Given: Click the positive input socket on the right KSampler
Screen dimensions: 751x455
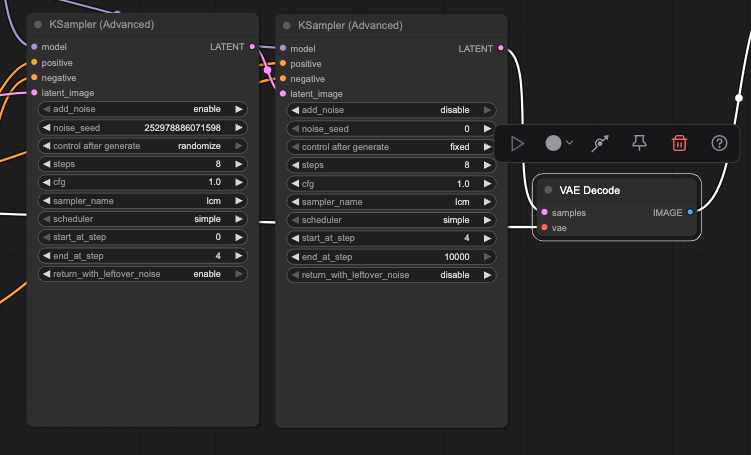Looking at the screenshot, I should [283, 63].
